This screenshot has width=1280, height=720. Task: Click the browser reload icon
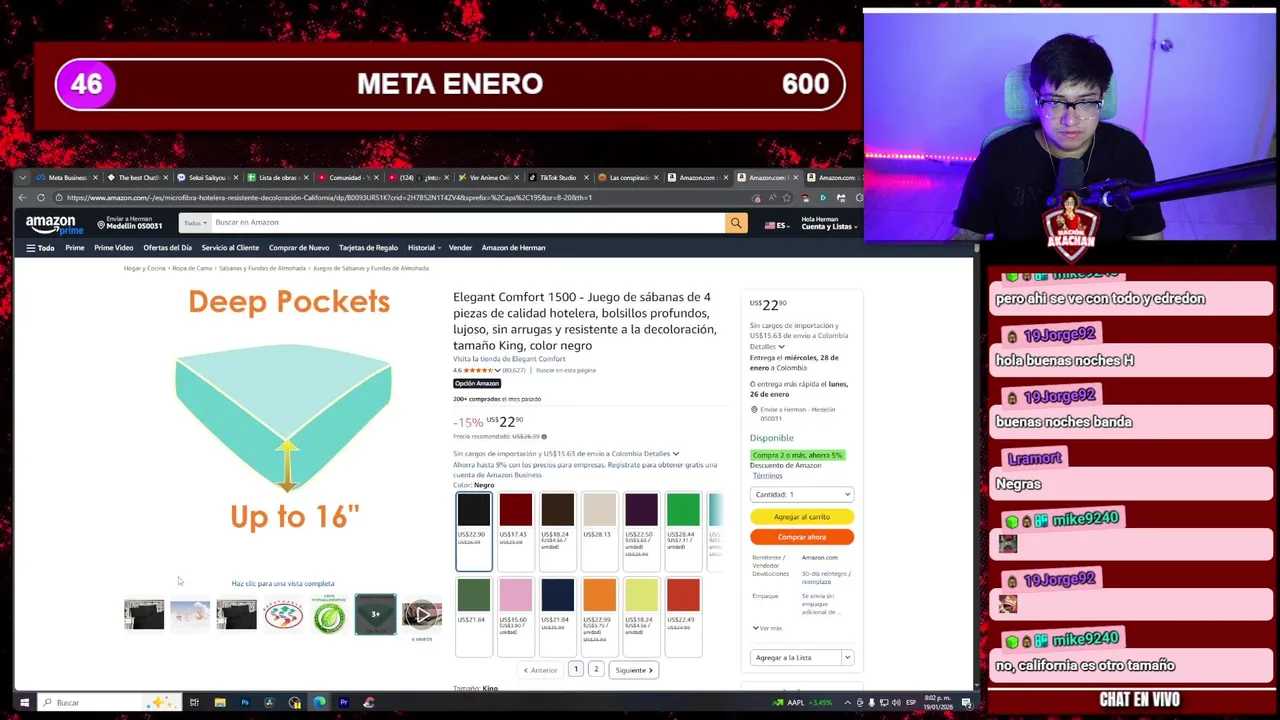pyautogui.click(x=41, y=197)
